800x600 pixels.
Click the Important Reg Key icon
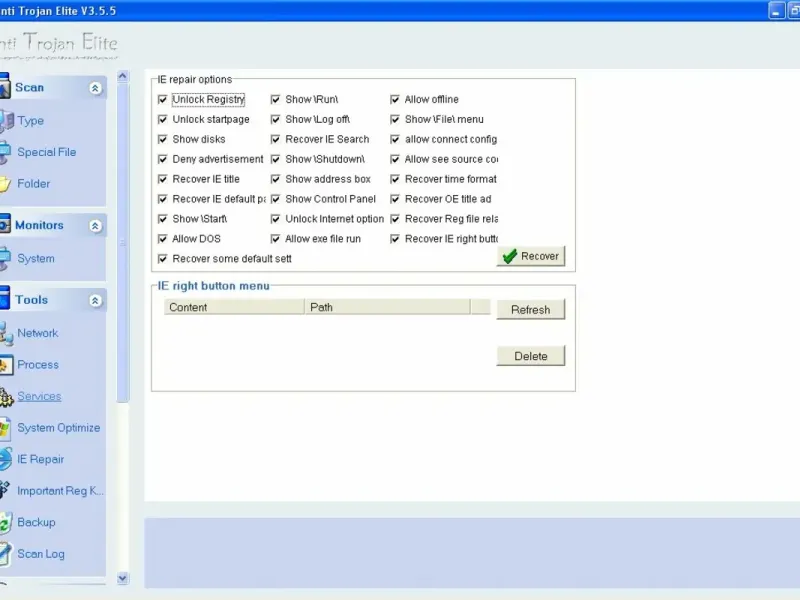click(x=5, y=490)
